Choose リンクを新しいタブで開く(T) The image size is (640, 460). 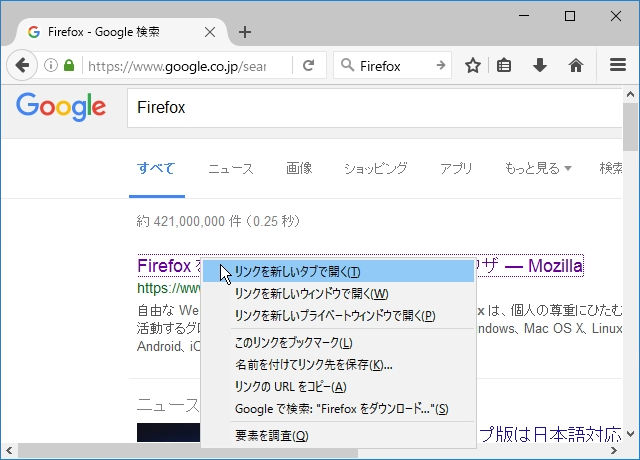(x=338, y=272)
